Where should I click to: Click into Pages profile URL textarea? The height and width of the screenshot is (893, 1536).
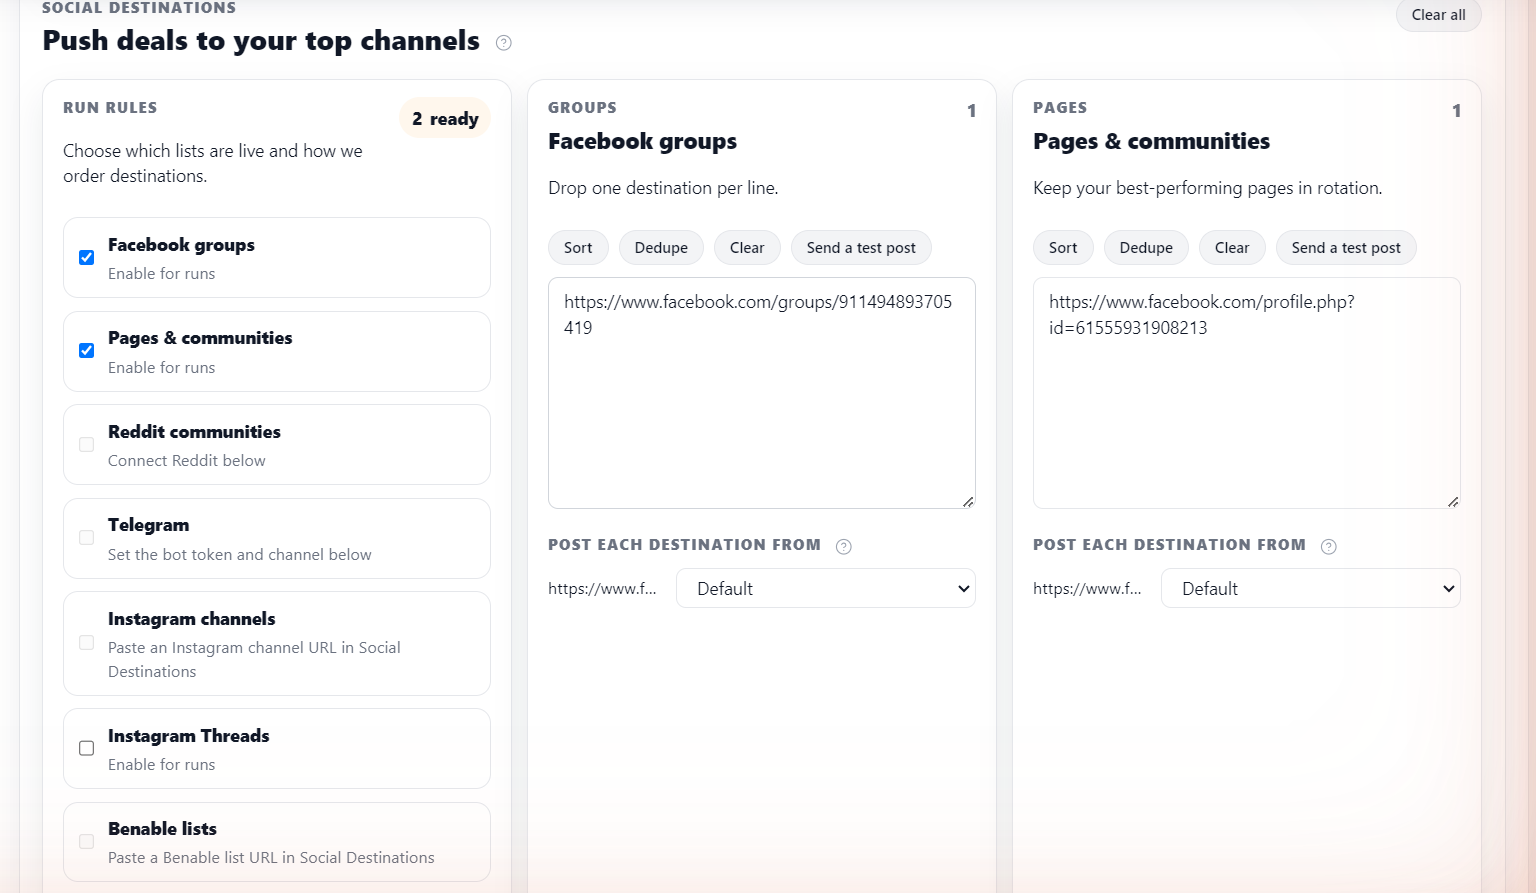(x=1247, y=393)
